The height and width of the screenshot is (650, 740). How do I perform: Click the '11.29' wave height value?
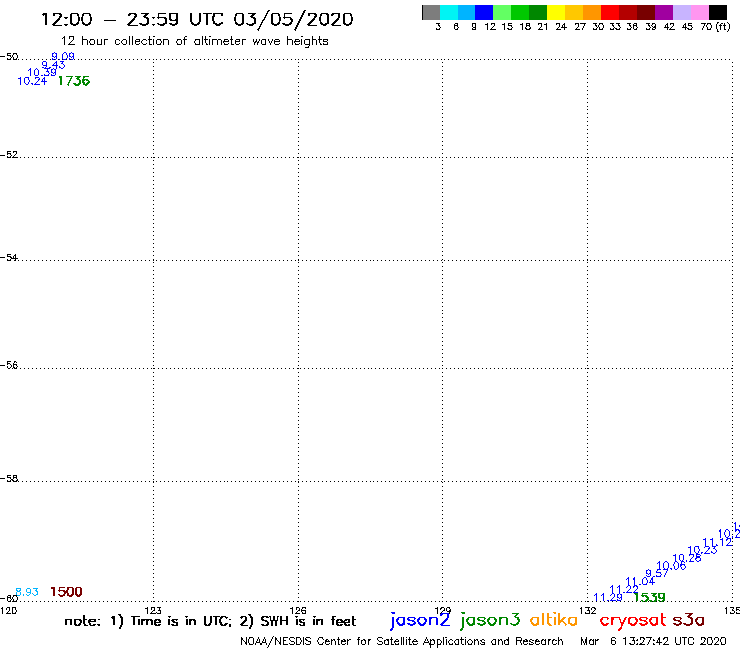click(608, 598)
